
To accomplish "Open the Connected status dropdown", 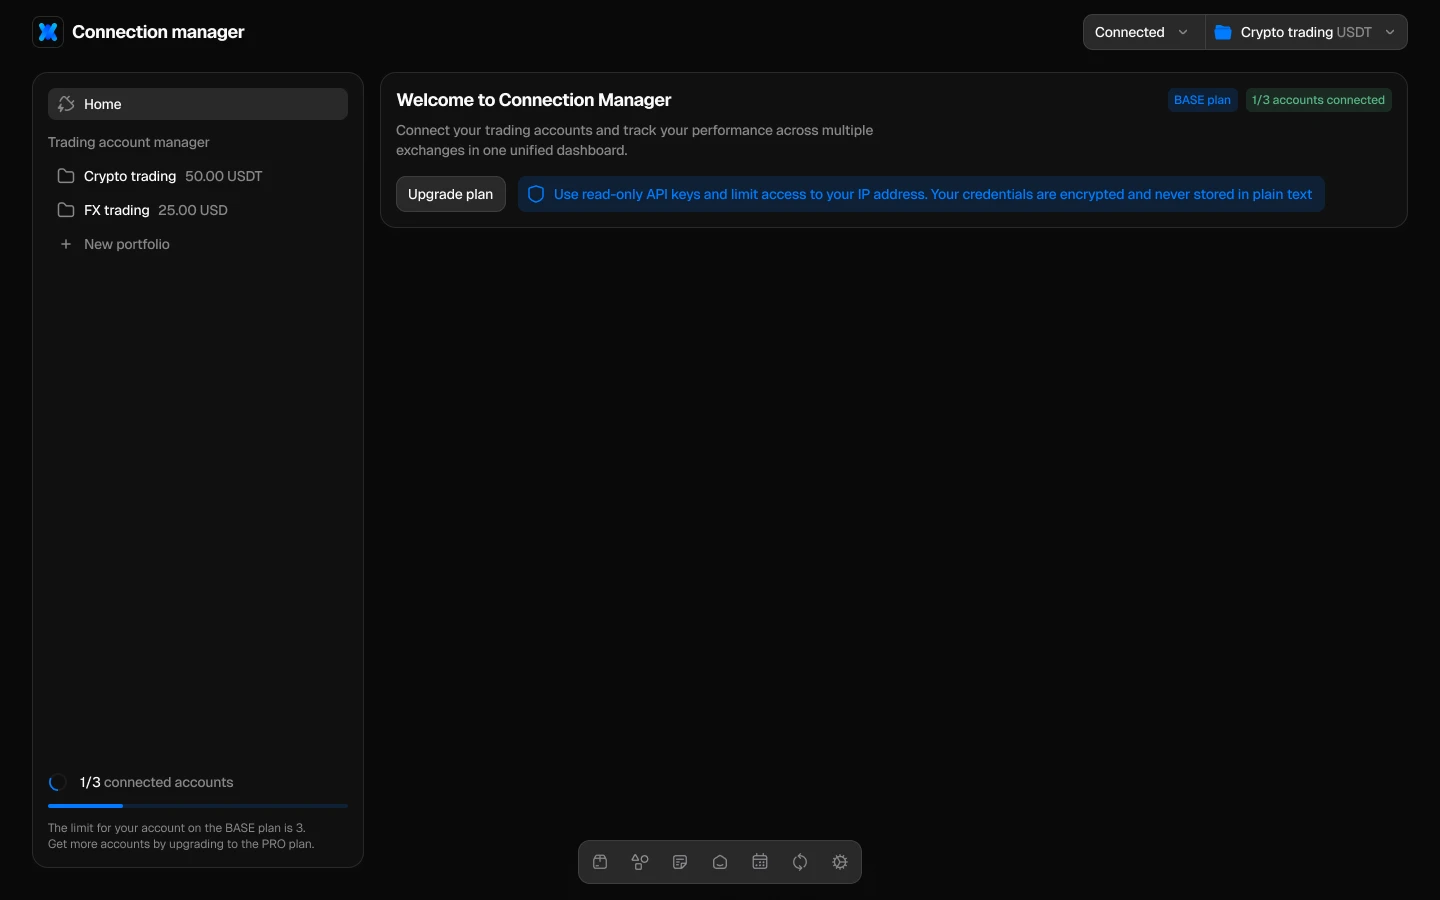I will tap(1141, 32).
